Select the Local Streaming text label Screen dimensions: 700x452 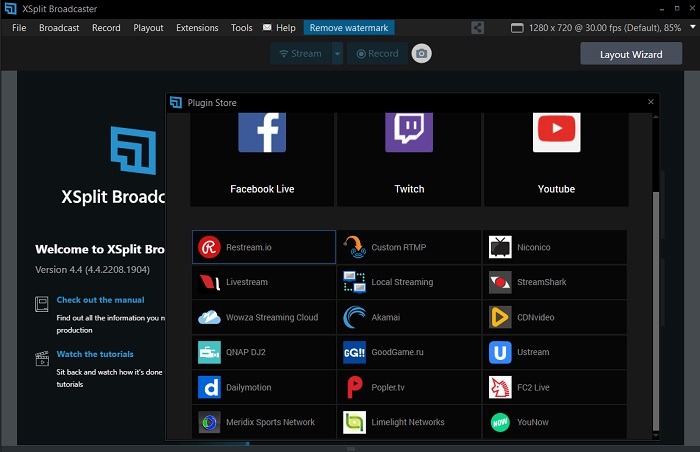[402, 282]
